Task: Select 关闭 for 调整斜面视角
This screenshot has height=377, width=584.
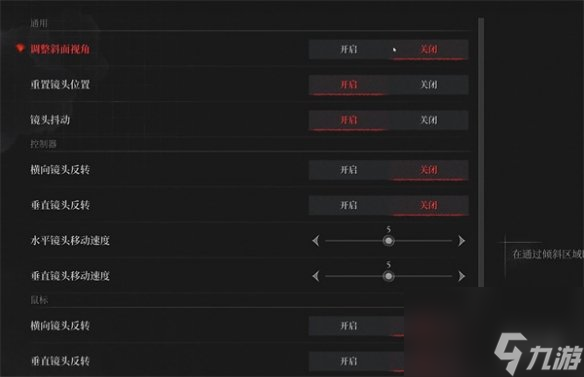Action: point(428,49)
